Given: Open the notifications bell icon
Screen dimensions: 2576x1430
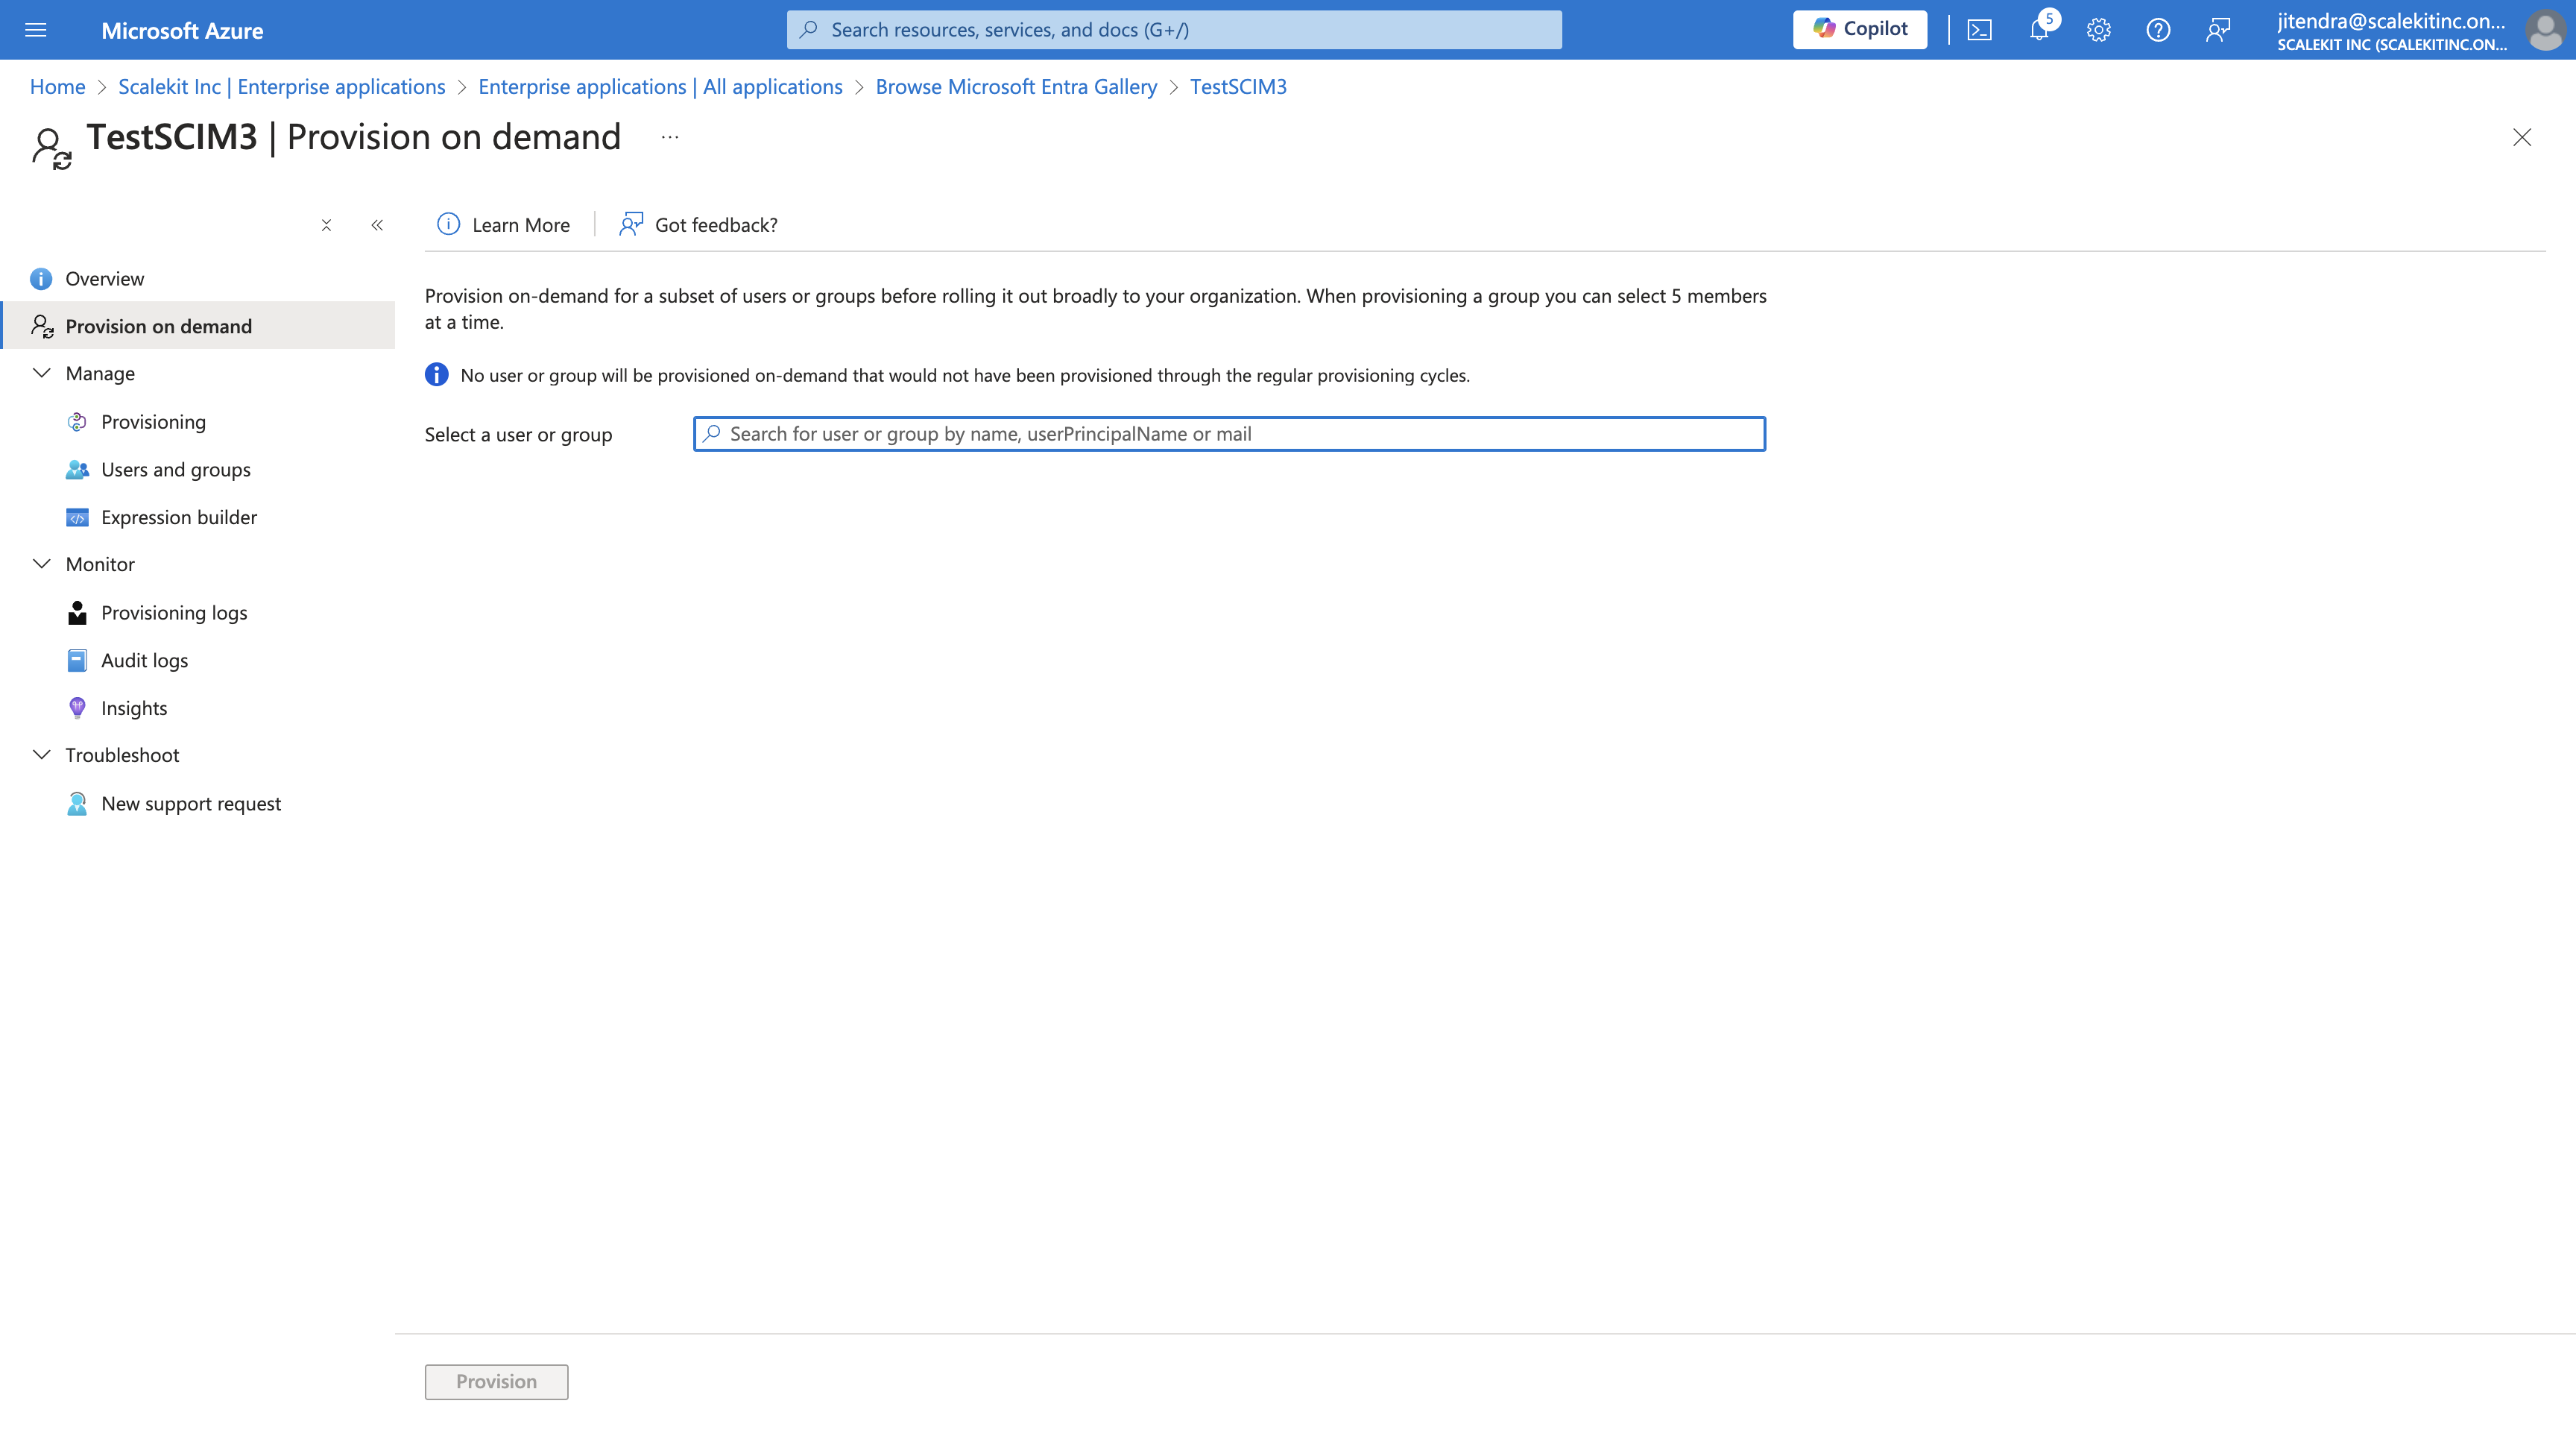Looking at the screenshot, I should 2038,30.
